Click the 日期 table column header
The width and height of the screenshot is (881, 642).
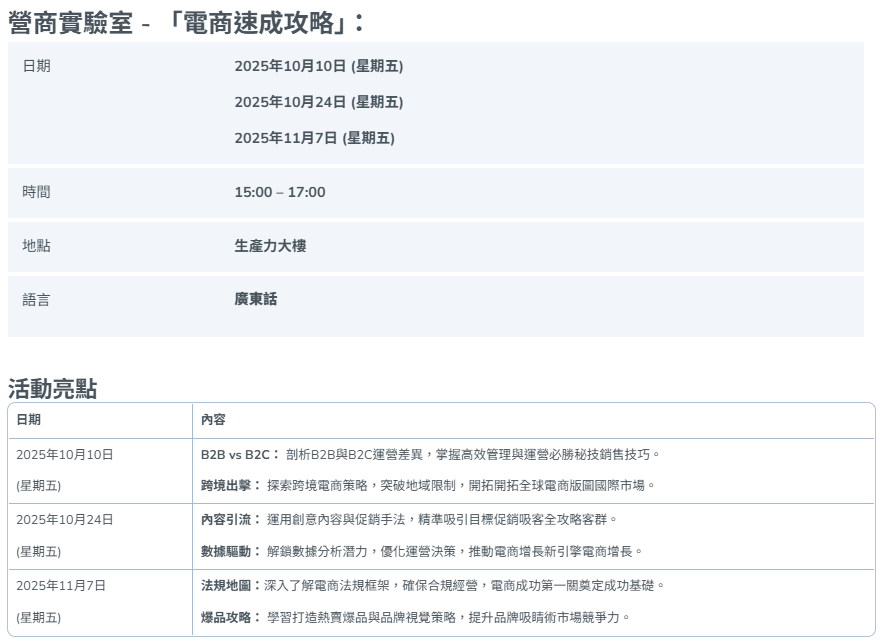coord(29,420)
